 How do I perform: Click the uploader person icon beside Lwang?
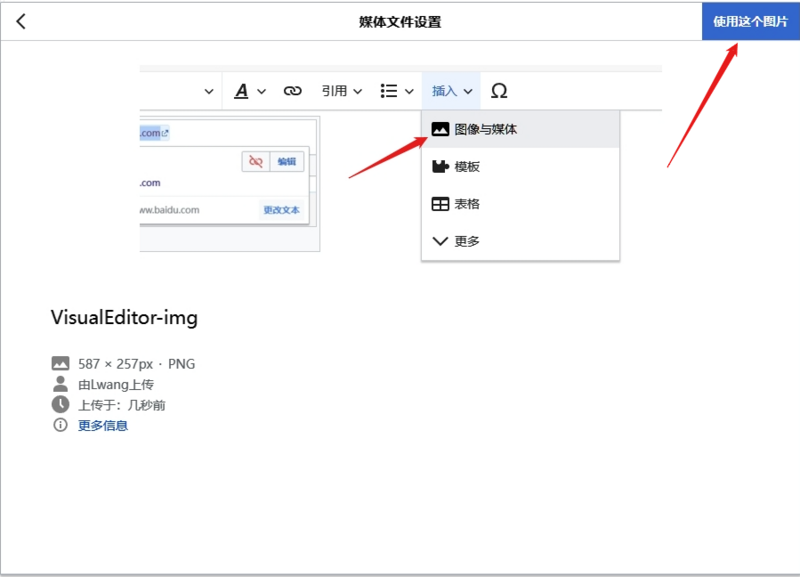click(58, 384)
